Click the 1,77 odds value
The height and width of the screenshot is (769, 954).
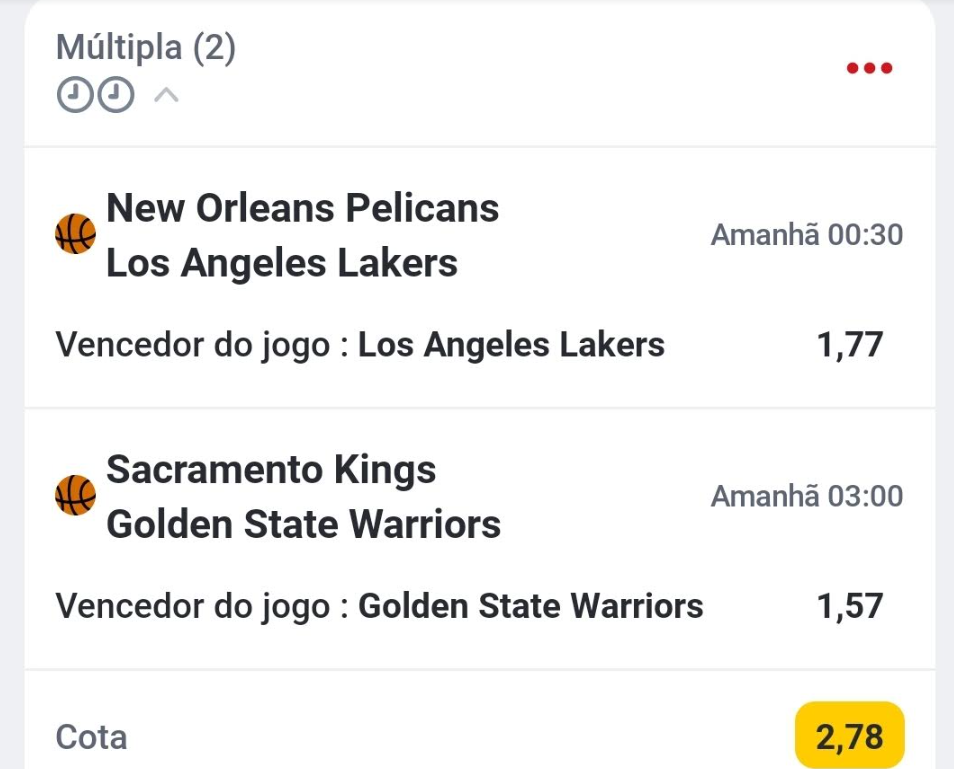click(850, 345)
